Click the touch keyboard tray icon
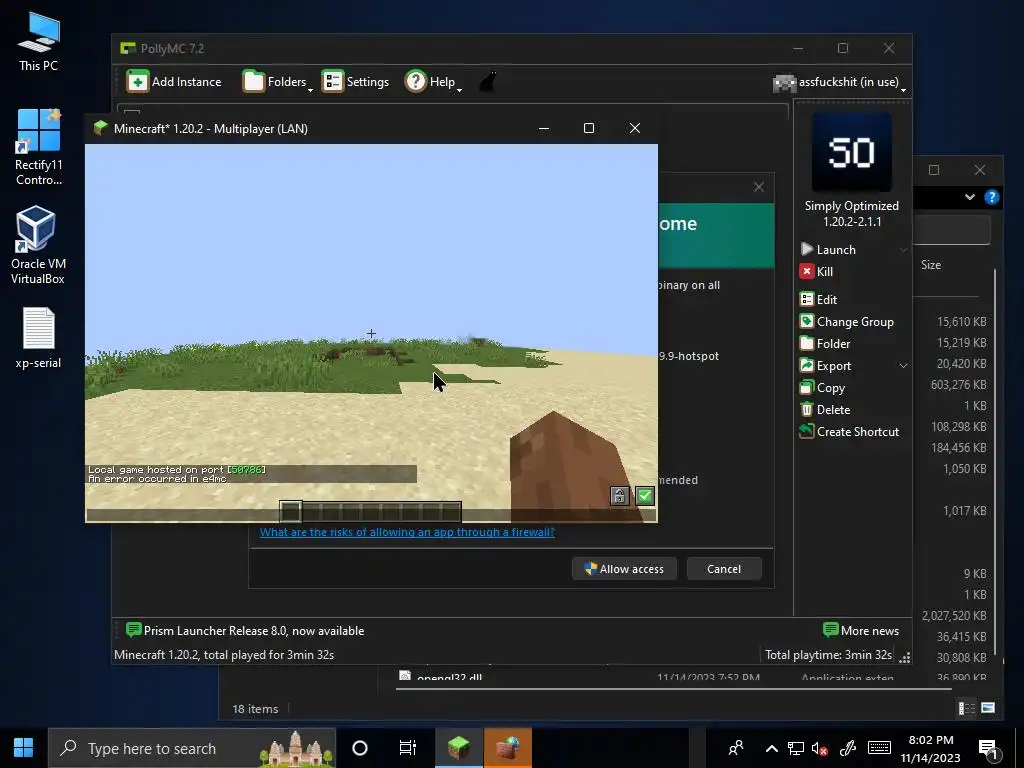Screen dimensions: 1024x768 click(x=879, y=748)
